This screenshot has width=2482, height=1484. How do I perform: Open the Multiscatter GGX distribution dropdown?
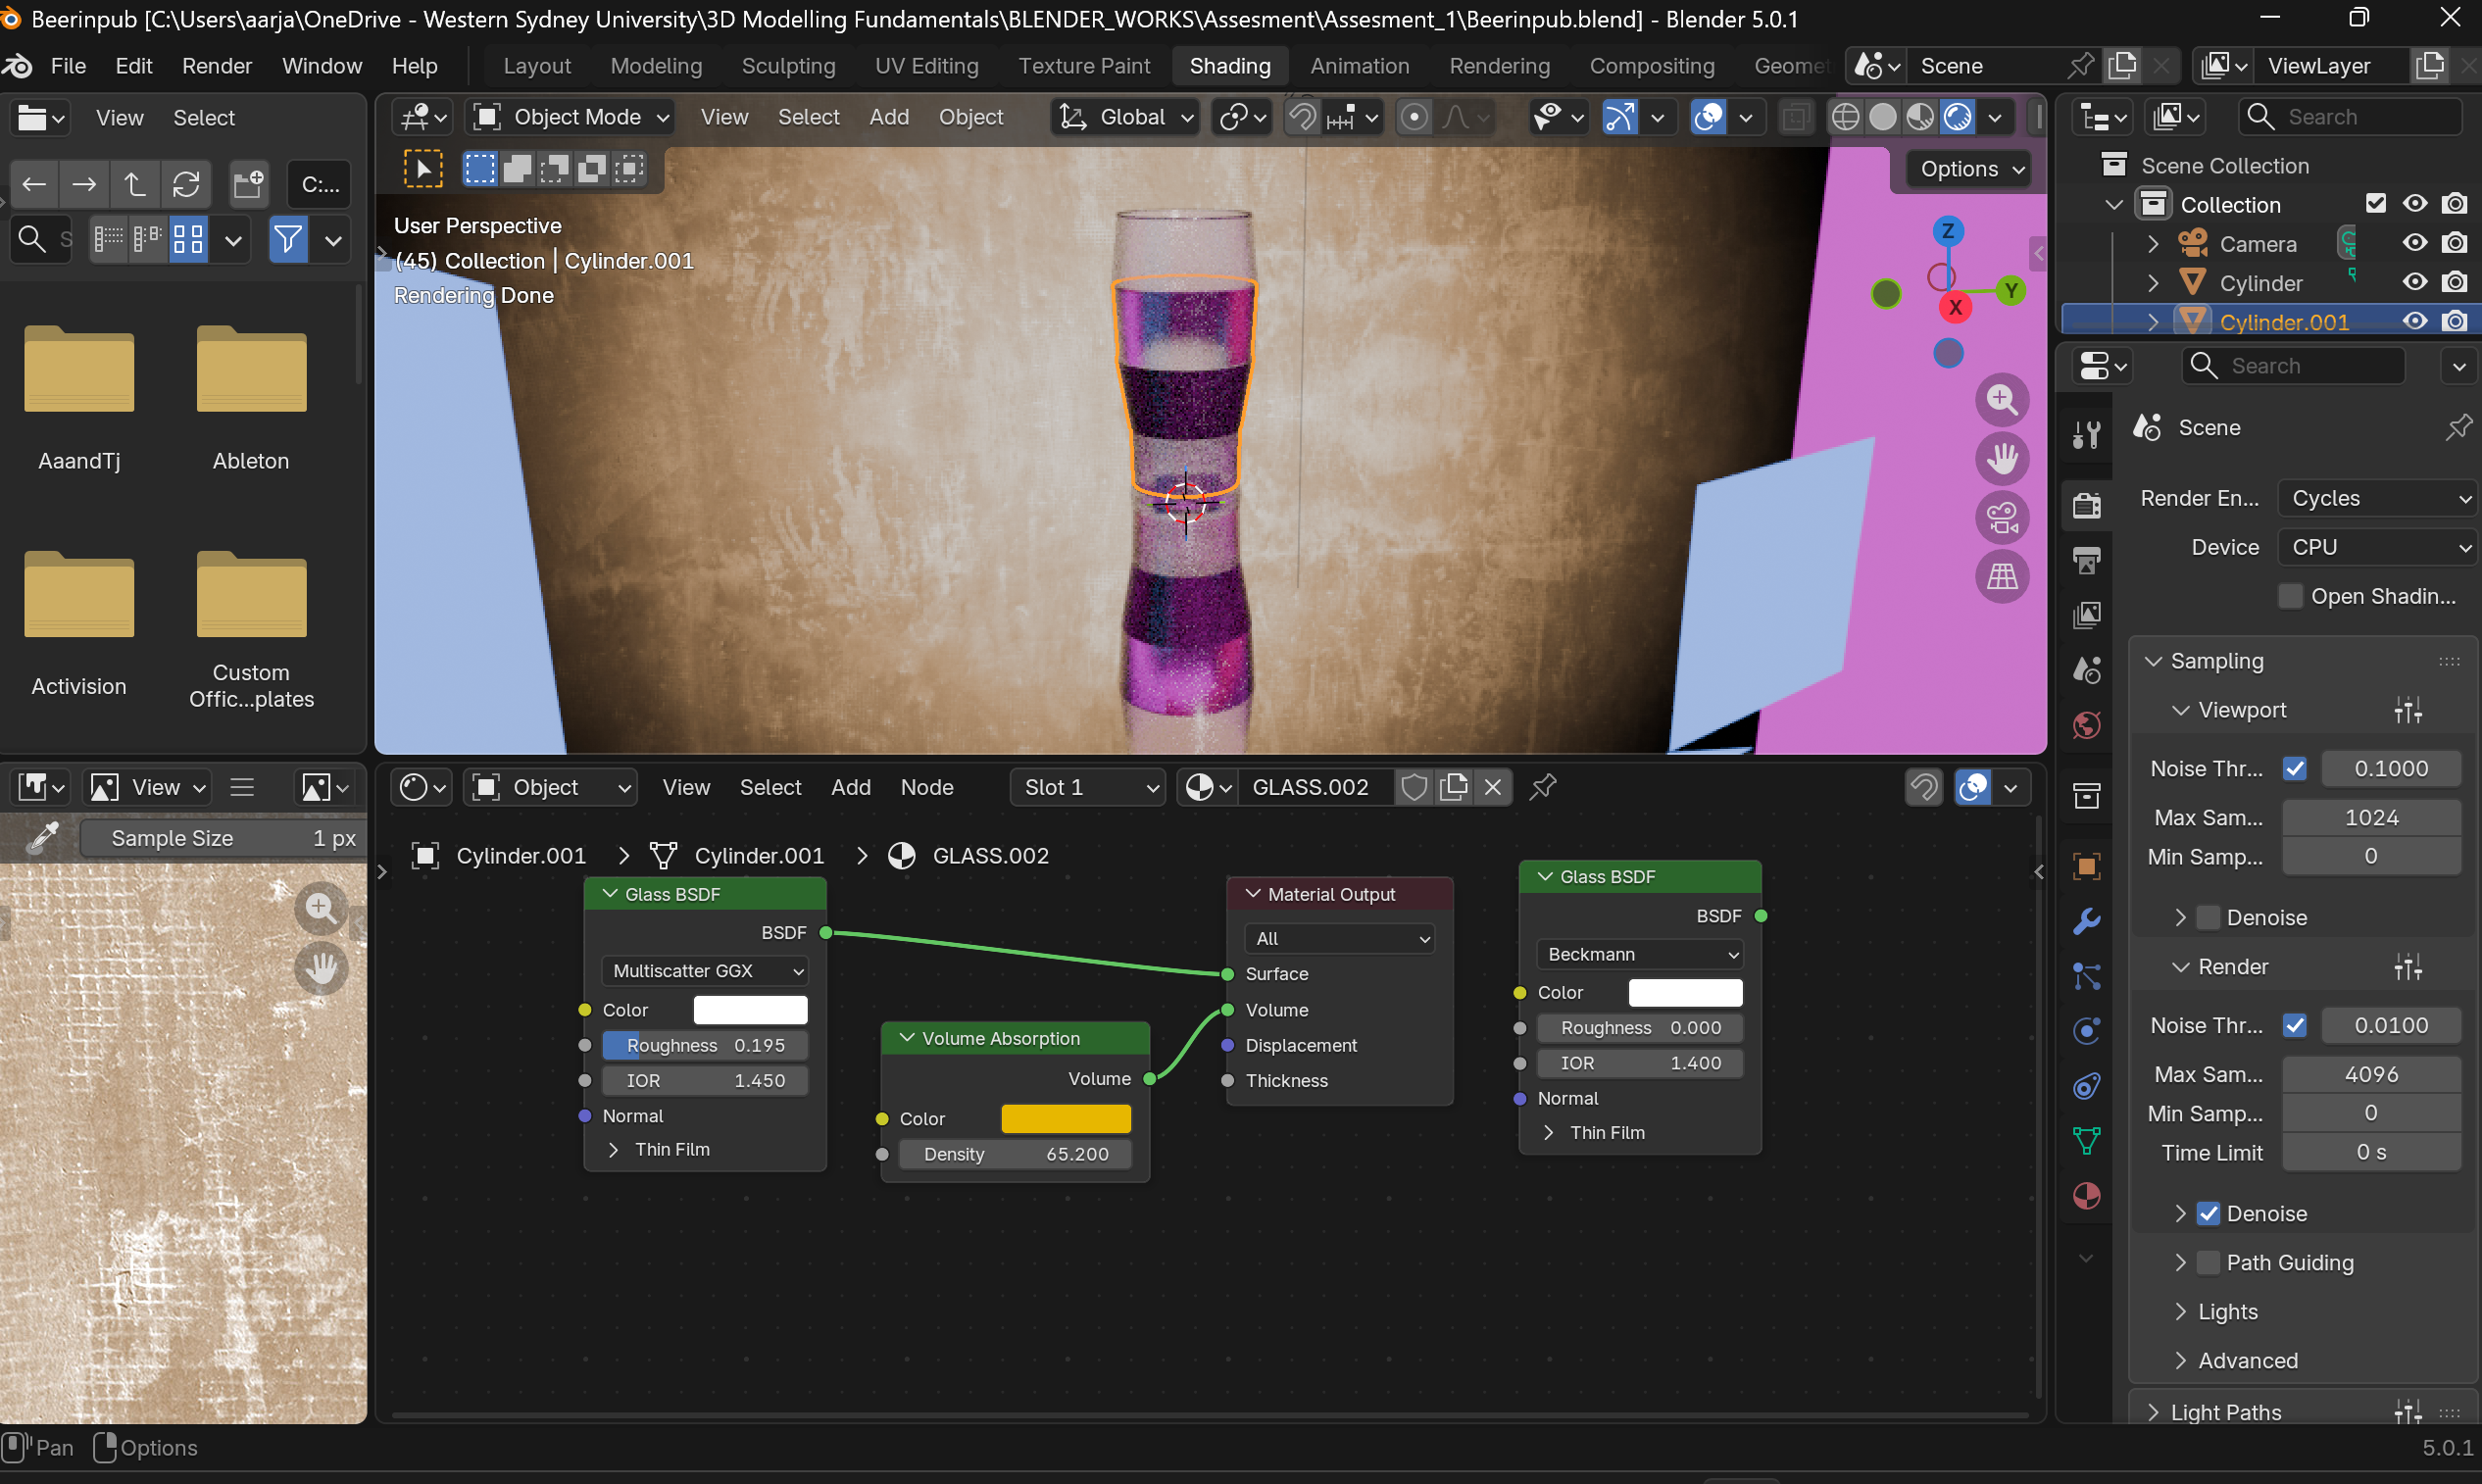pyautogui.click(x=706, y=971)
